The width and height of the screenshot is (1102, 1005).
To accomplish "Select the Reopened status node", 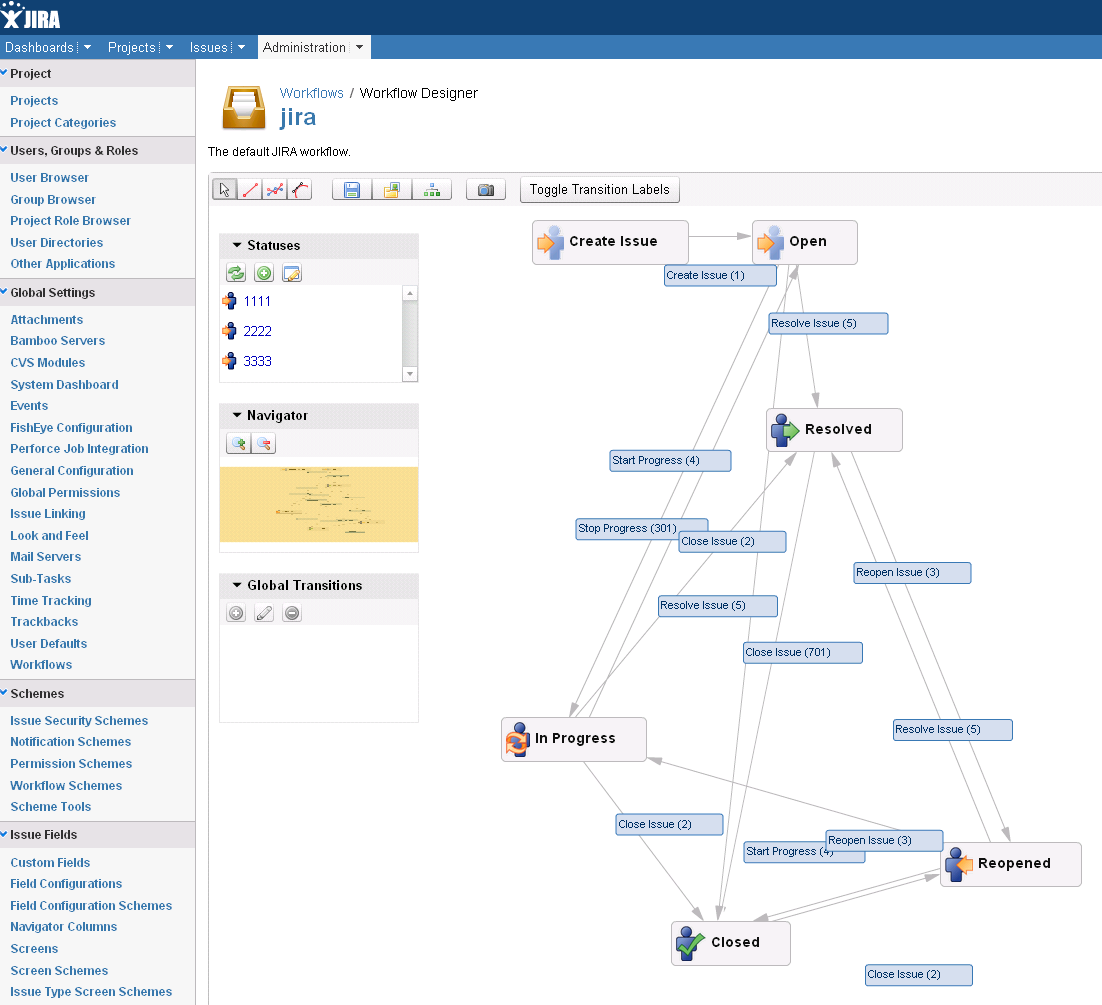I will pos(1011,864).
